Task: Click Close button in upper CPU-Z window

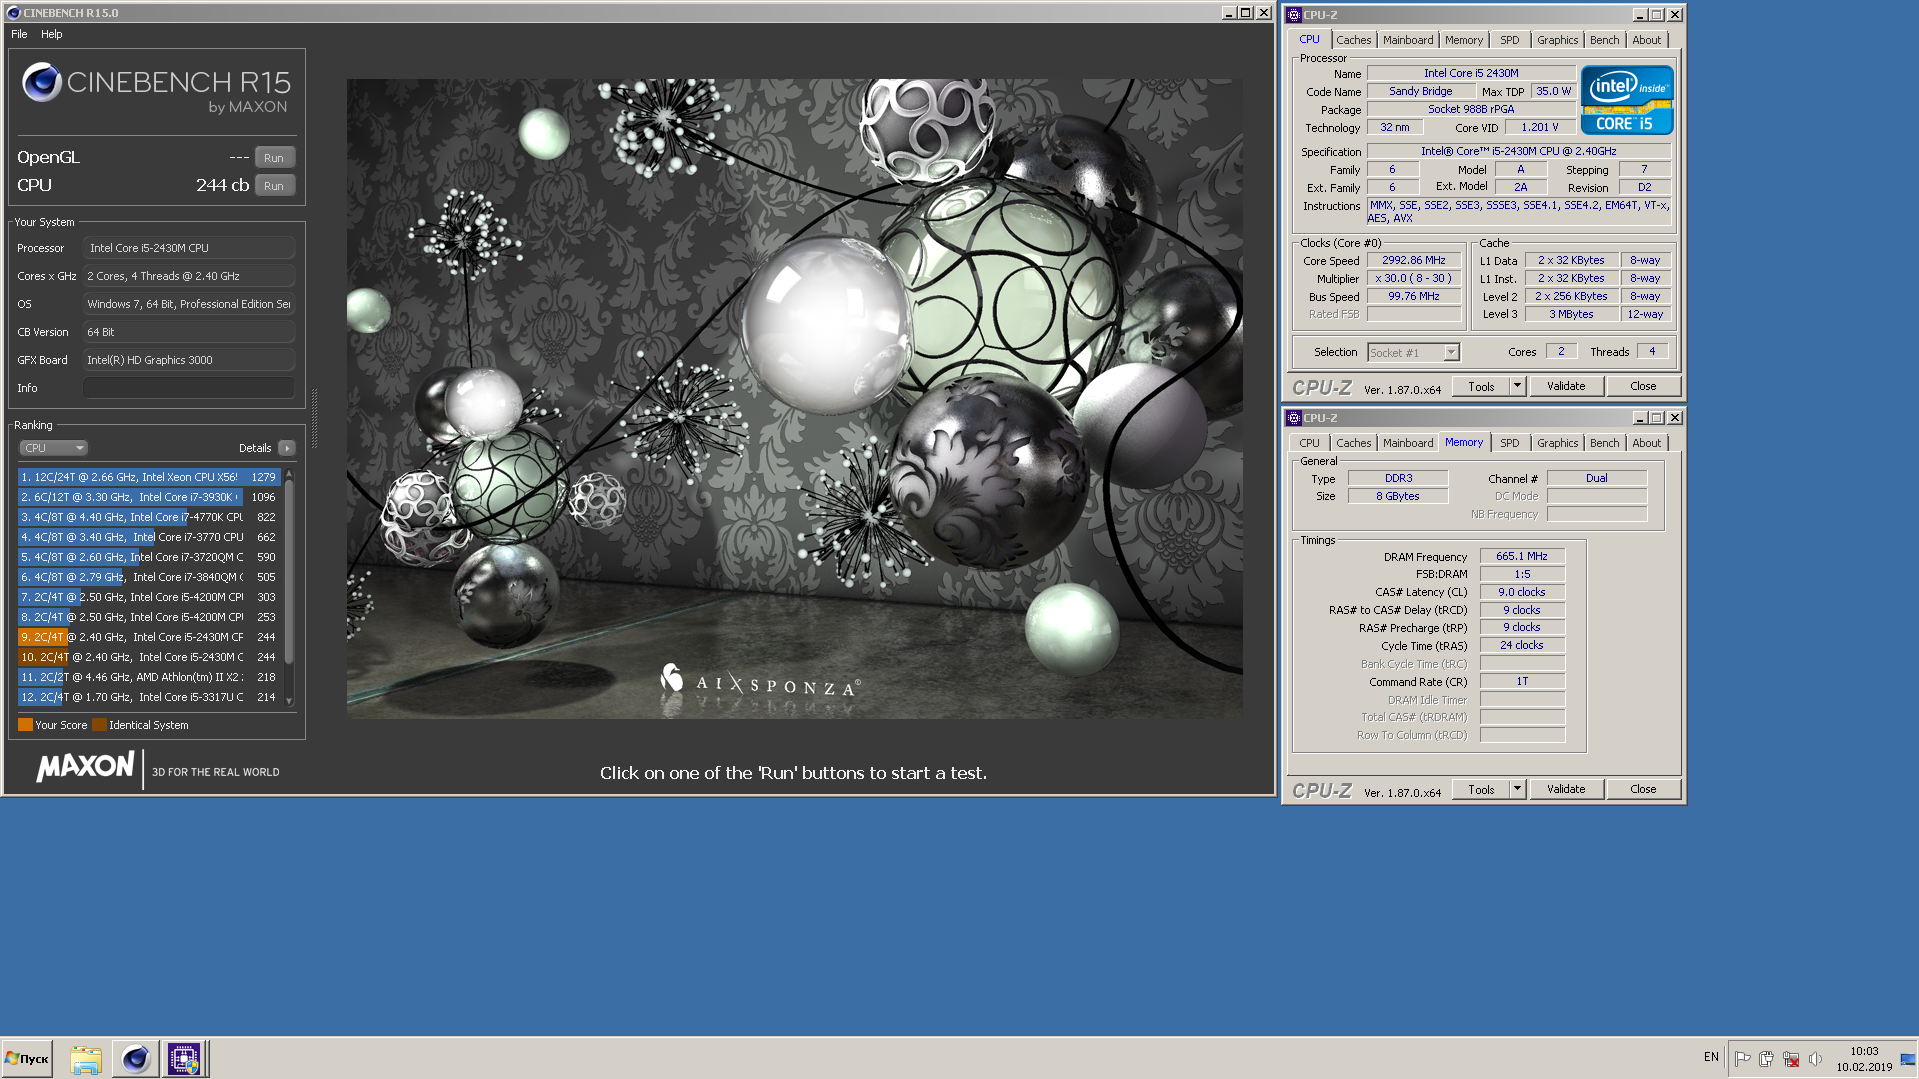Action: (x=1643, y=387)
